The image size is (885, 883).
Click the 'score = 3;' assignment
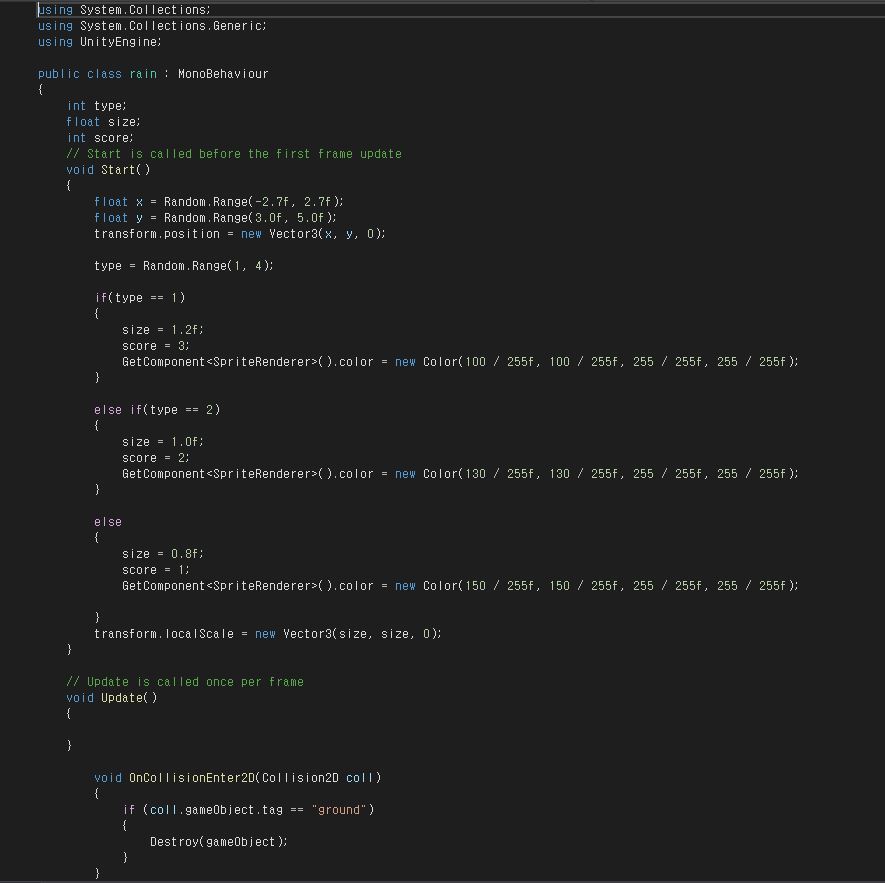click(x=156, y=346)
